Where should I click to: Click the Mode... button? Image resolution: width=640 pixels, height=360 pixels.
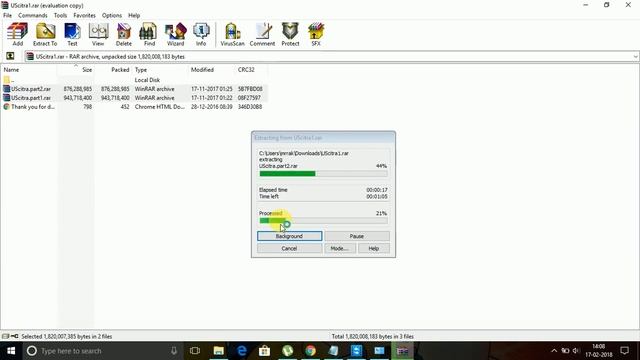pos(340,248)
